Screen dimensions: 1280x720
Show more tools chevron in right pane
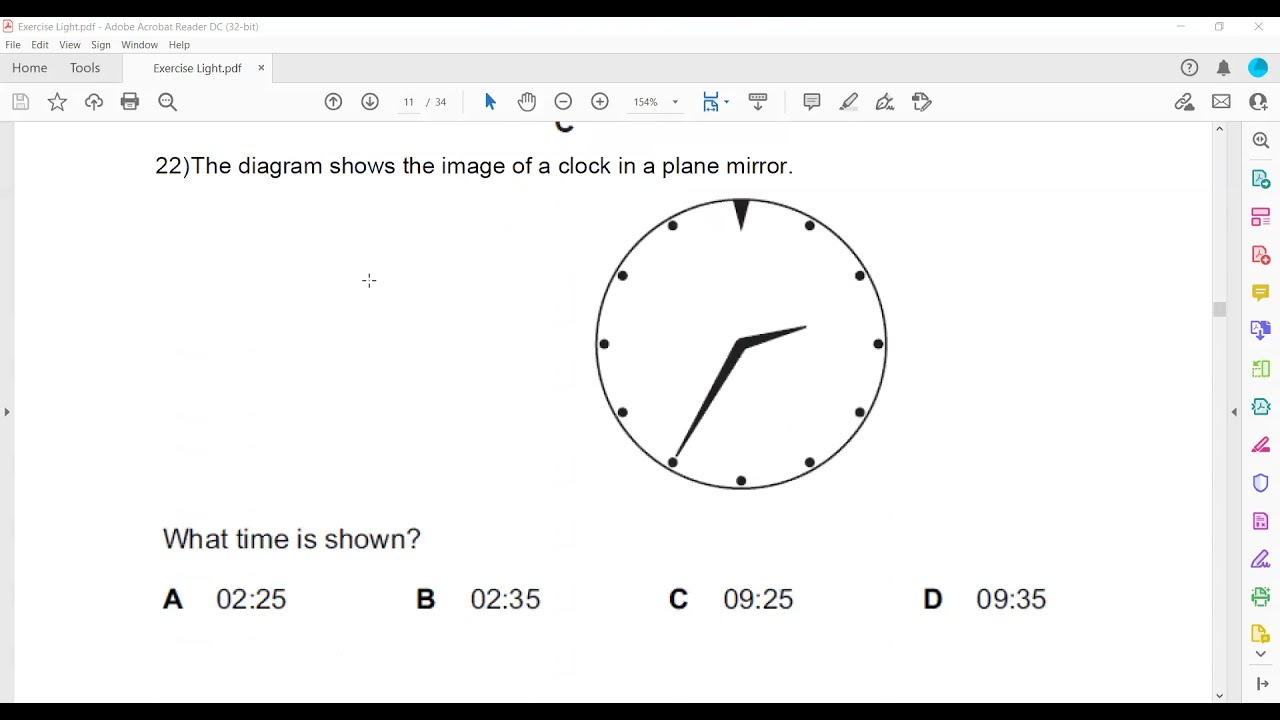pyautogui.click(x=1261, y=655)
